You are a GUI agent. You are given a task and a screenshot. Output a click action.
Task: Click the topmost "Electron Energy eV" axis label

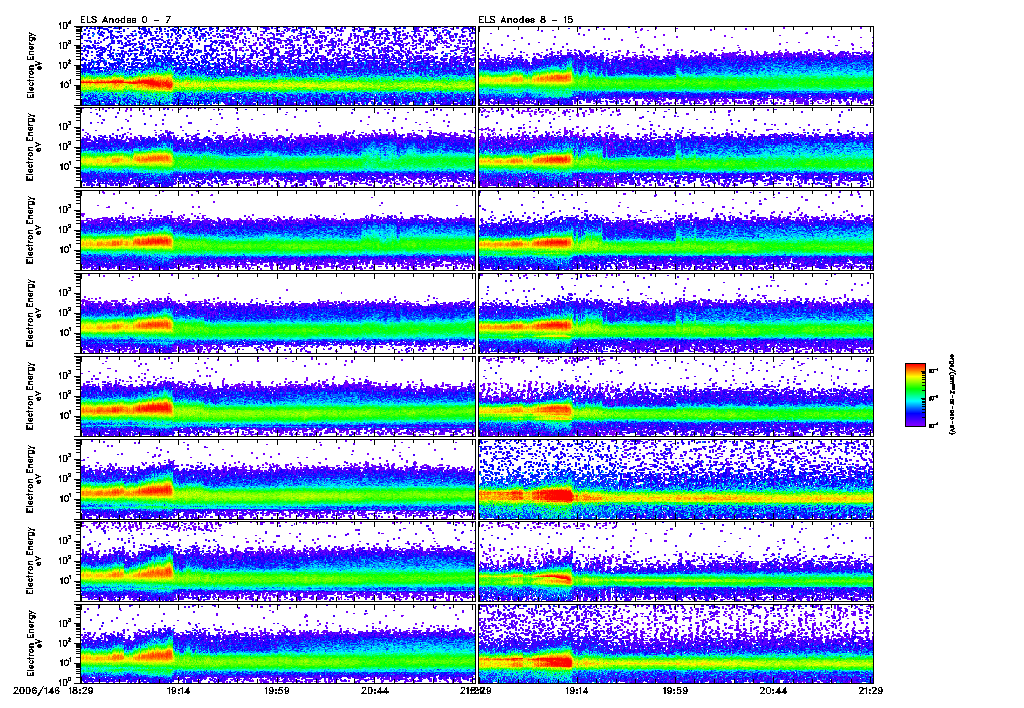(x=33, y=65)
